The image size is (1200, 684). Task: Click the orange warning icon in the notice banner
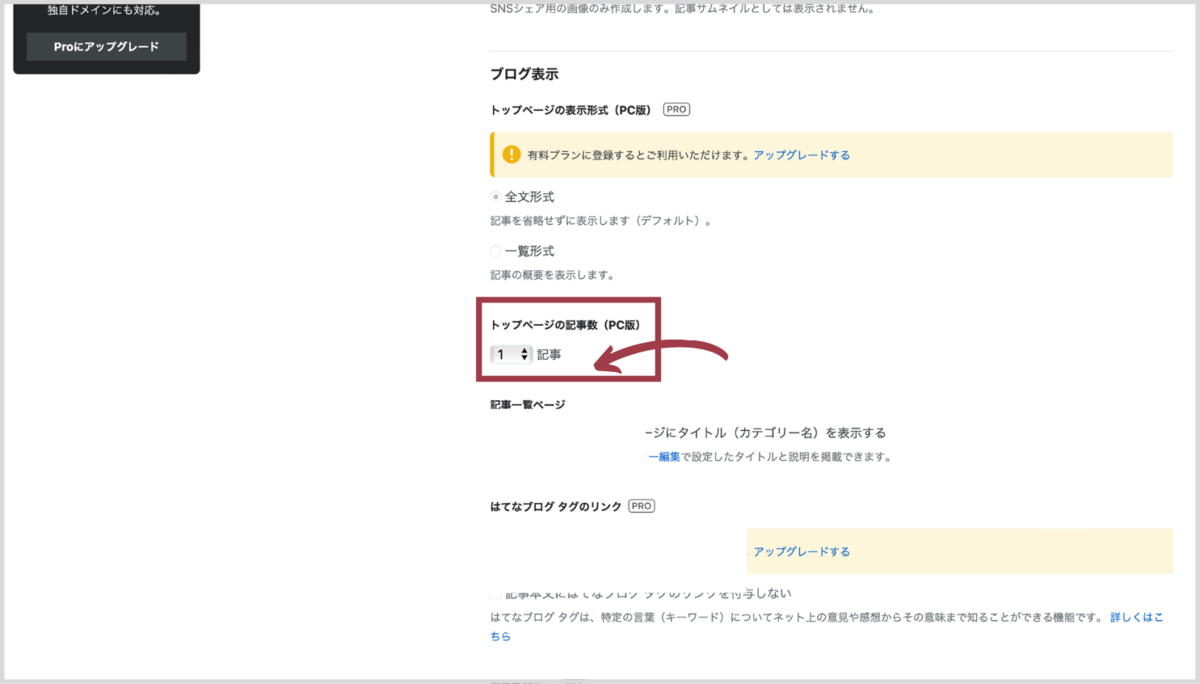pyautogui.click(x=511, y=154)
